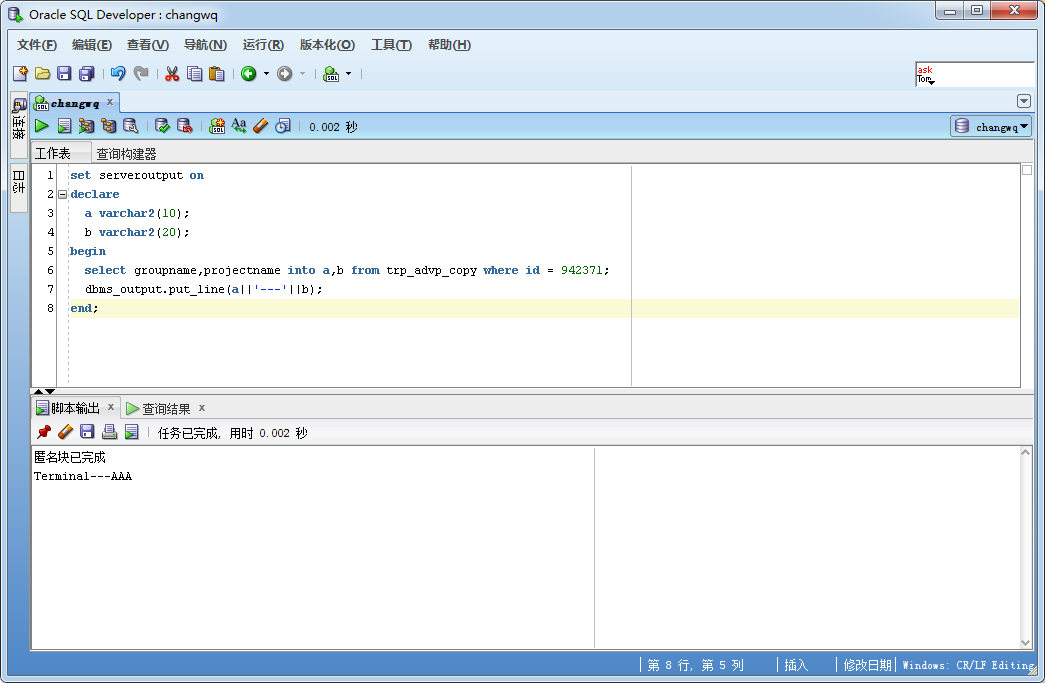This screenshot has height=683, width=1045.
Task: Change text case with the Aa icon
Action: [x=239, y=126]
